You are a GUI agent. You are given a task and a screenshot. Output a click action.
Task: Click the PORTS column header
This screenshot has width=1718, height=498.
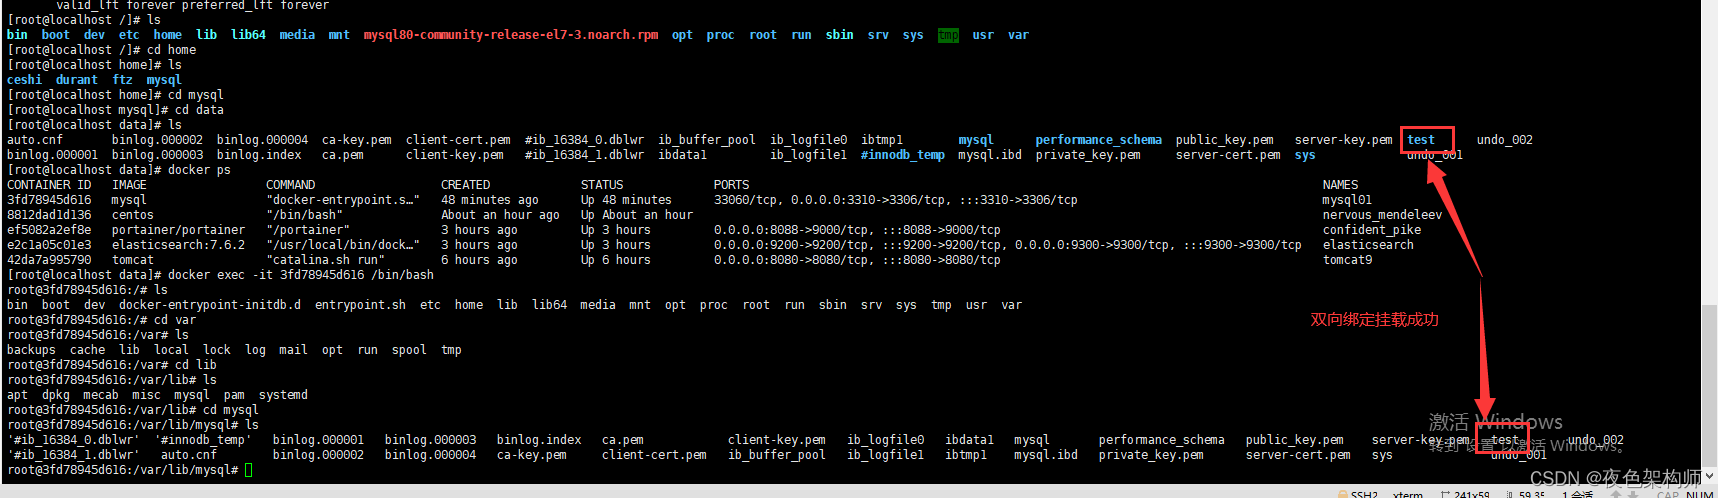click(731, 185)
